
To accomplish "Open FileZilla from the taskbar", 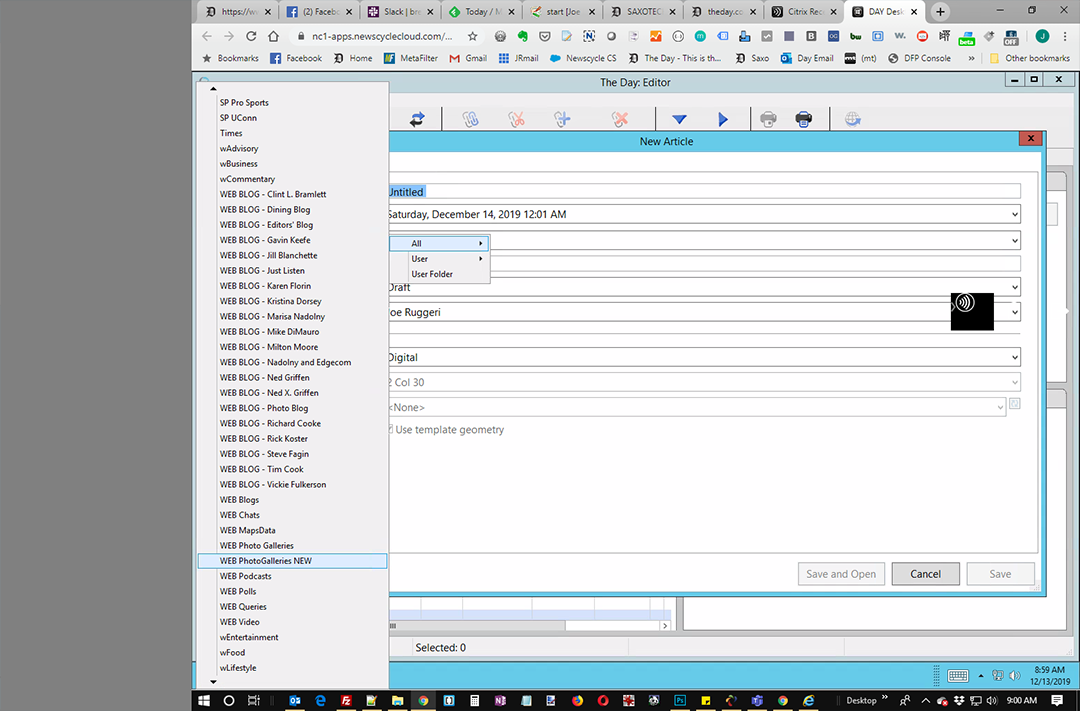I will [346, 700].
